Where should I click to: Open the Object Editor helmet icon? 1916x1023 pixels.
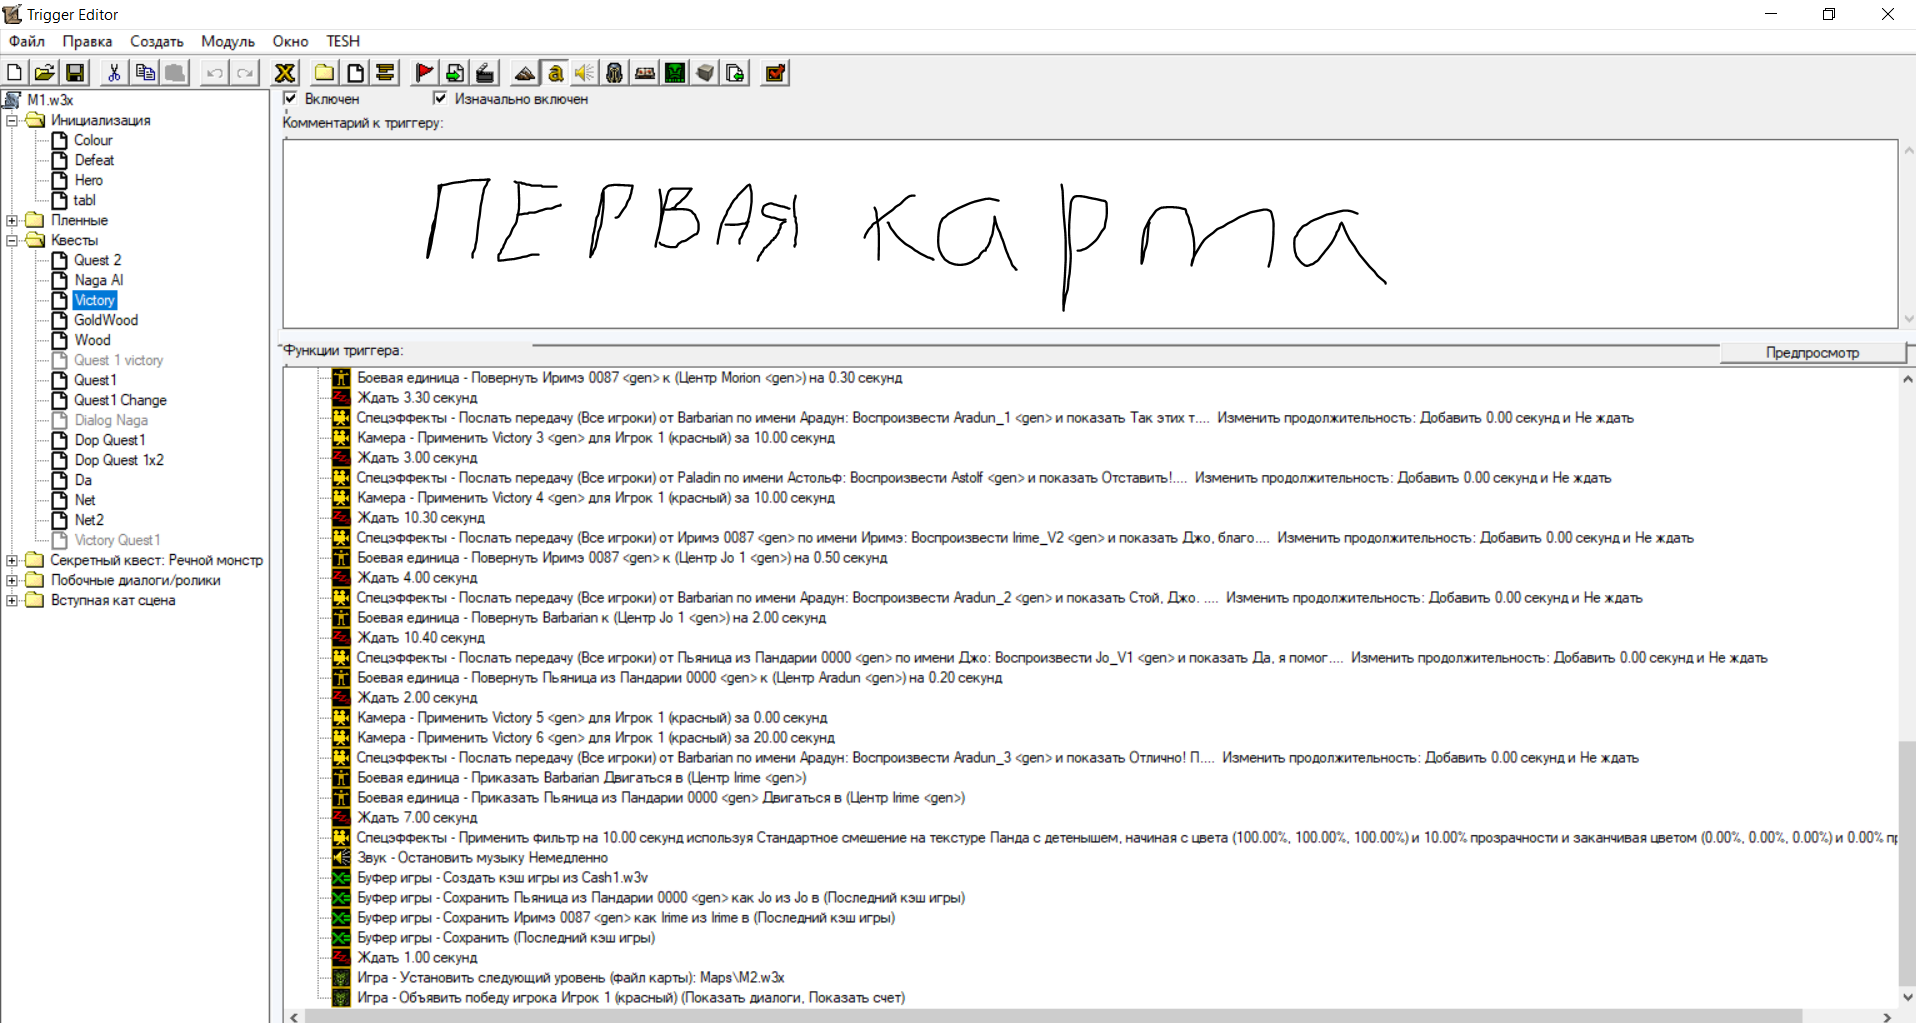[x=615, y=73]
